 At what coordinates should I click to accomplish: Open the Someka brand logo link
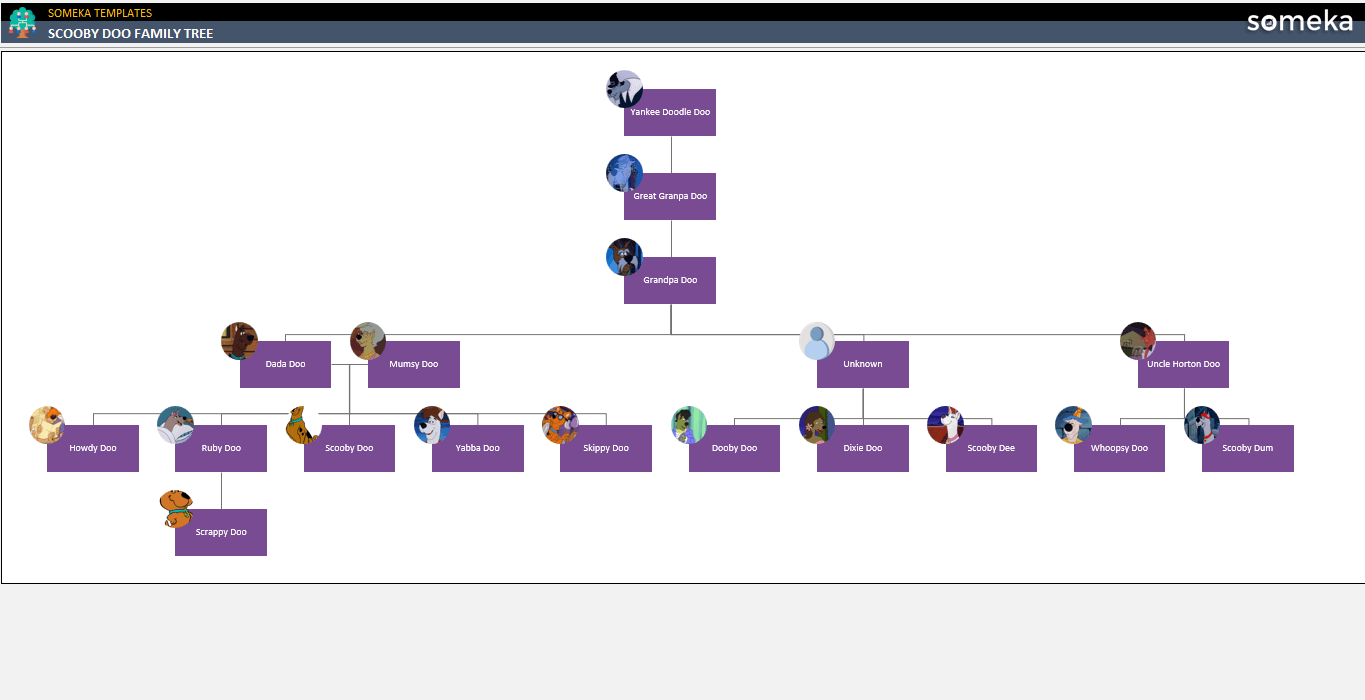point(1300,21)
